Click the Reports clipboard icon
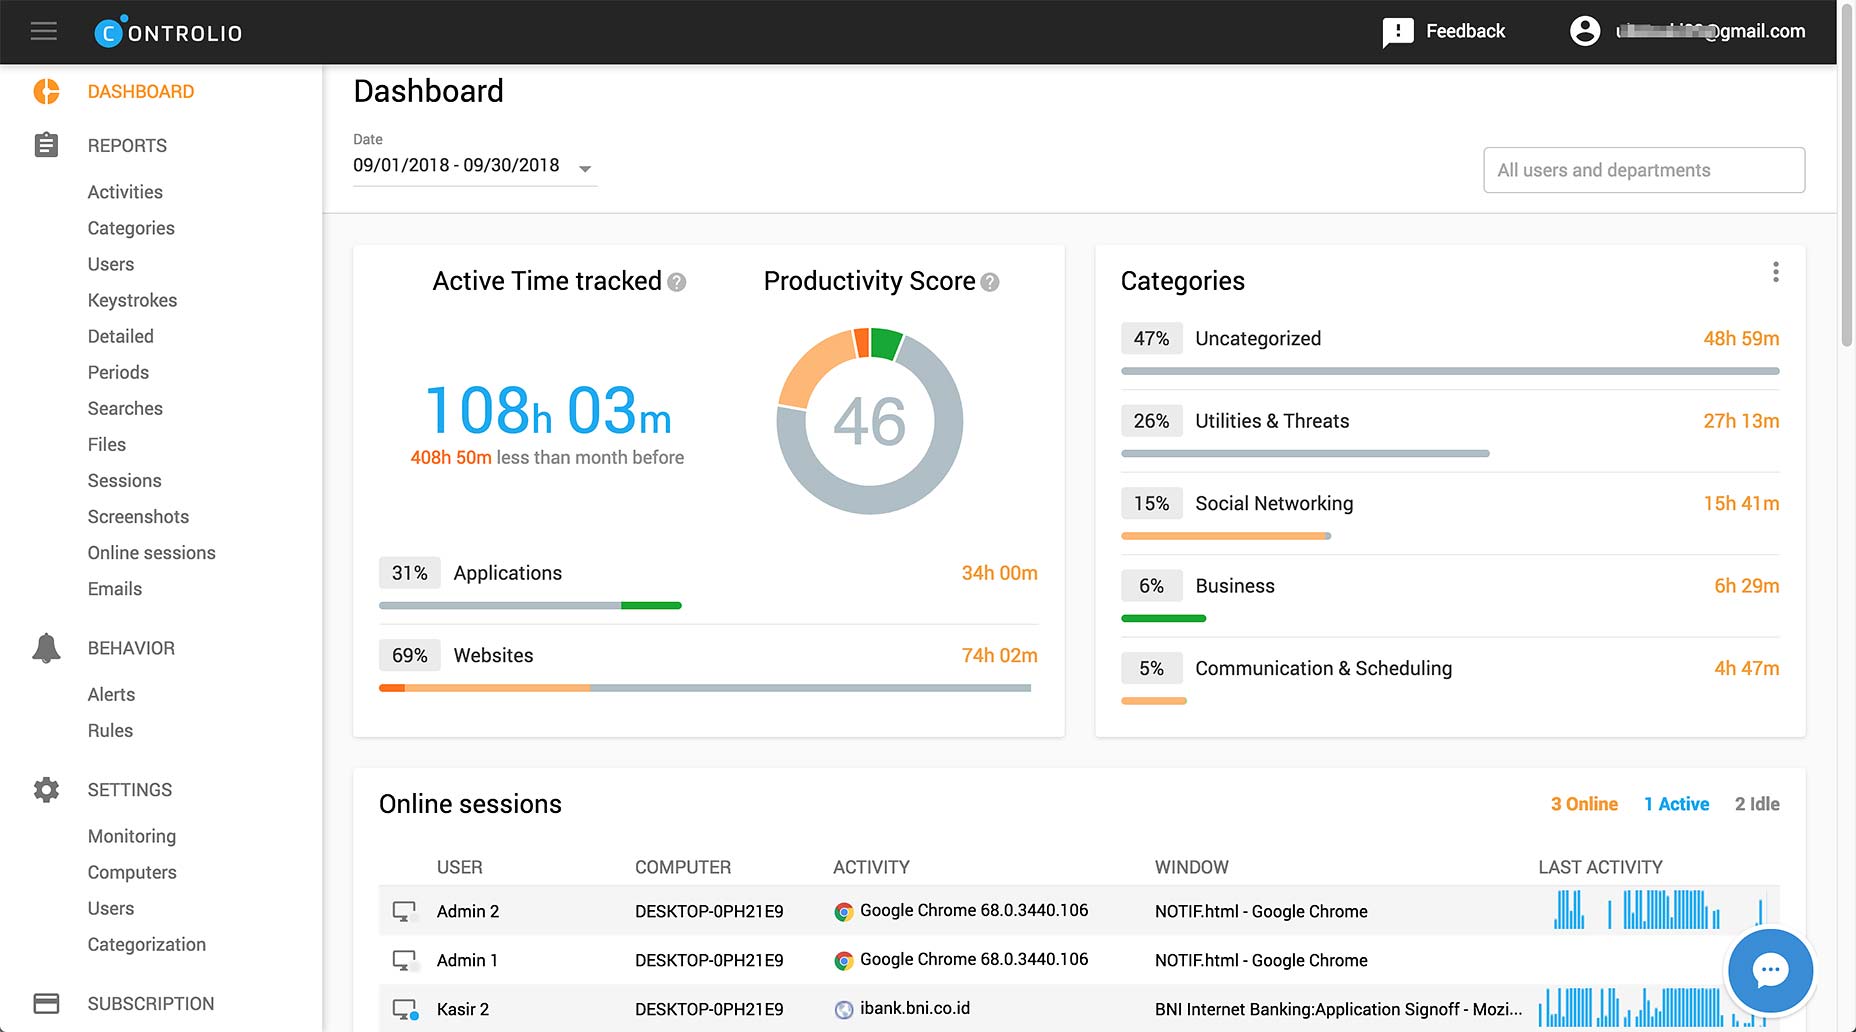The image size is (1856, 1032). click(x=46, y=146)
